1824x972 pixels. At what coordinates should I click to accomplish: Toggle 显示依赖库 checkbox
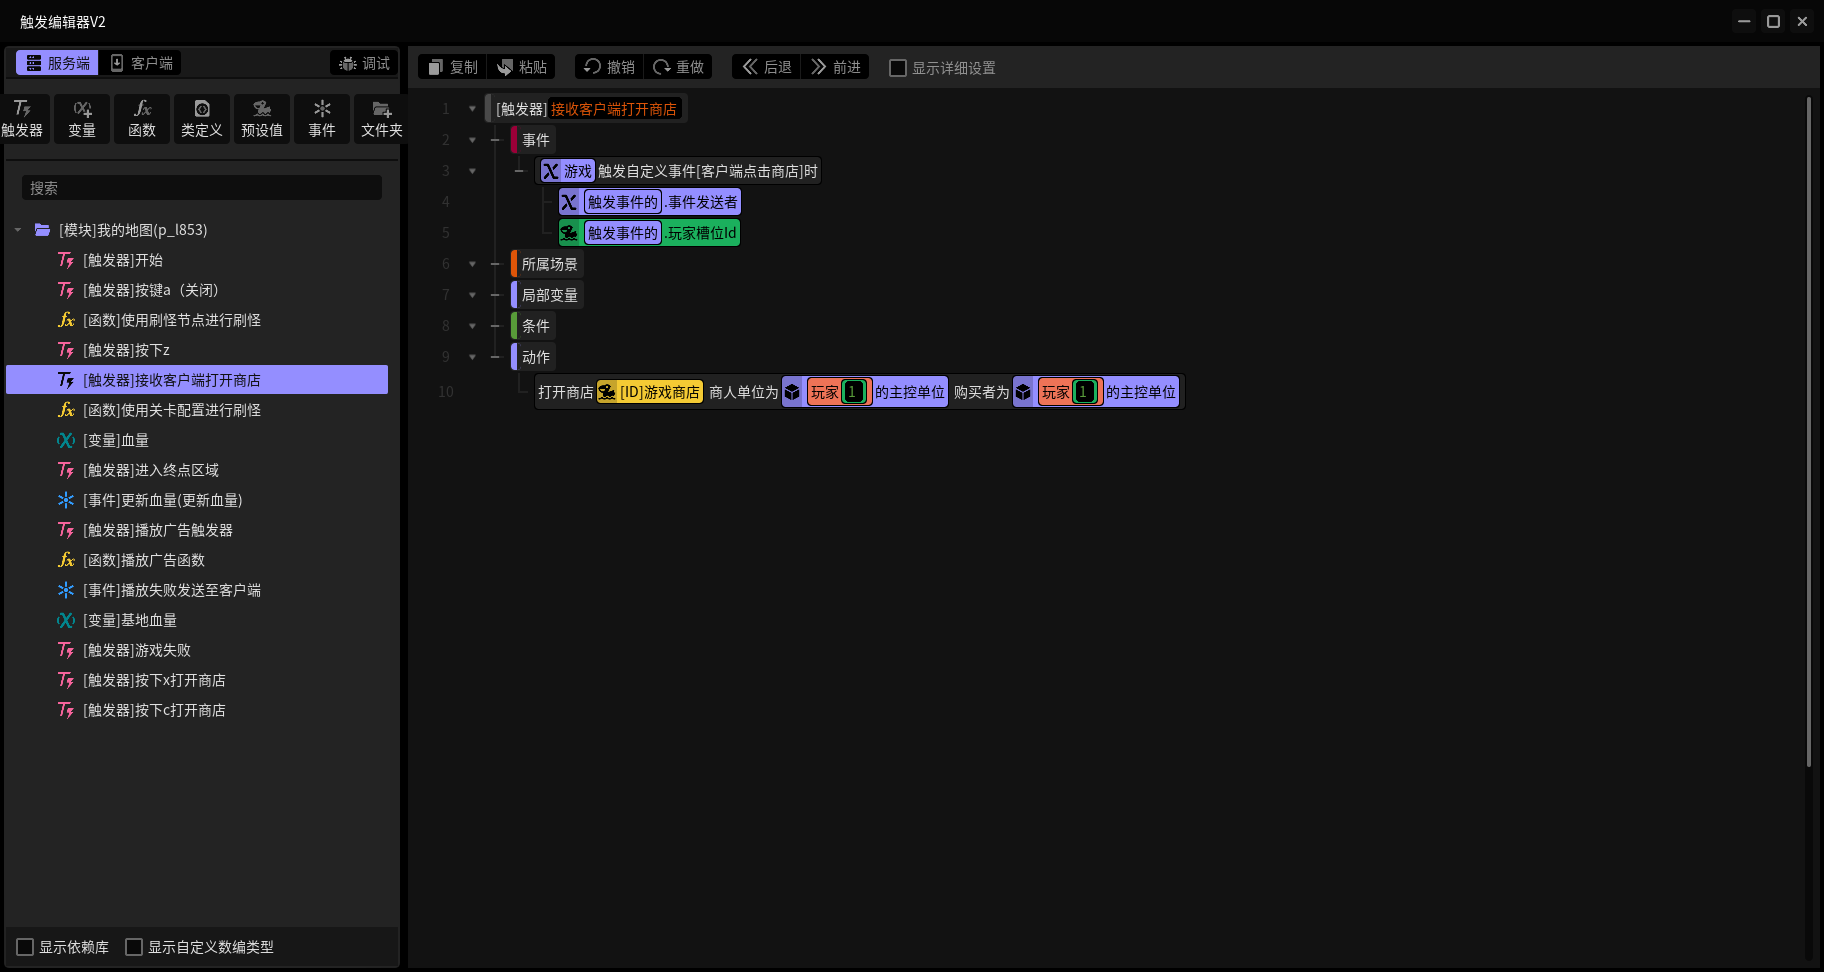coord(26,947)
